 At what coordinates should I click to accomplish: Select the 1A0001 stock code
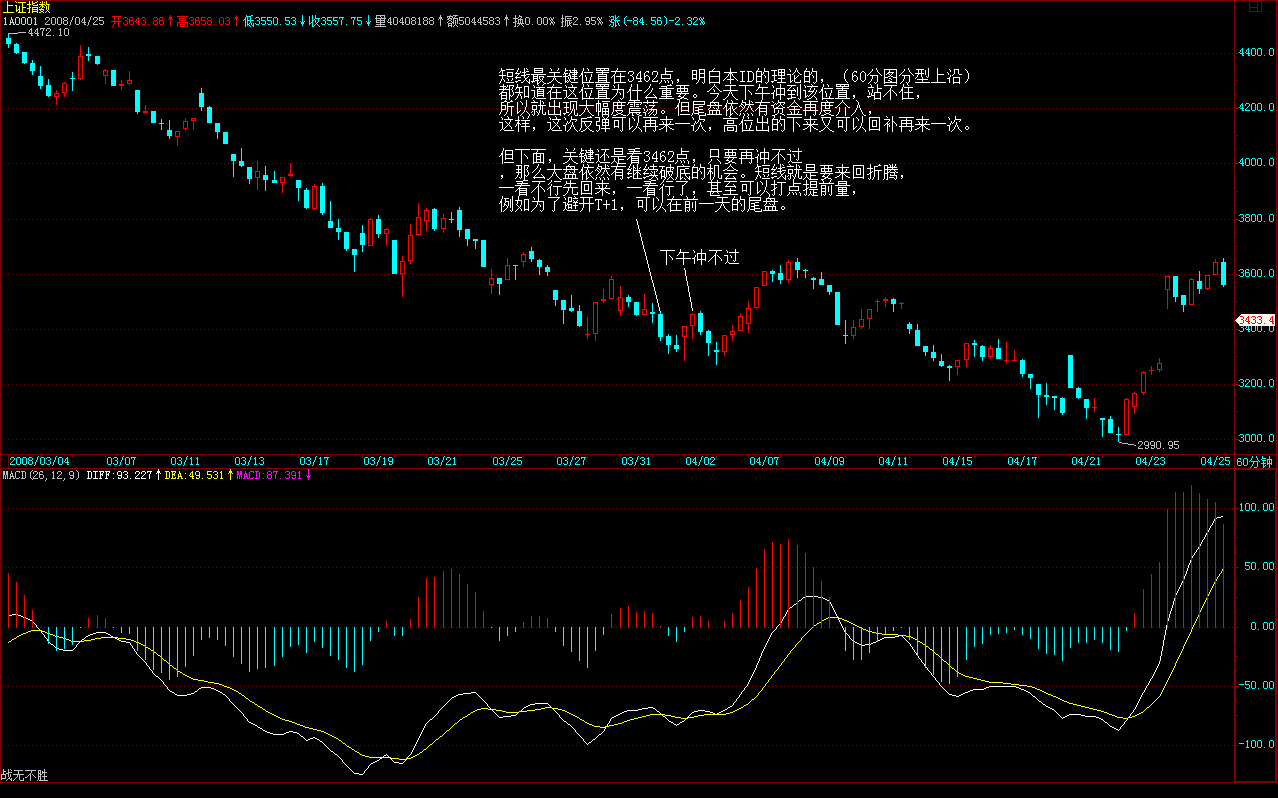[20, 20]
